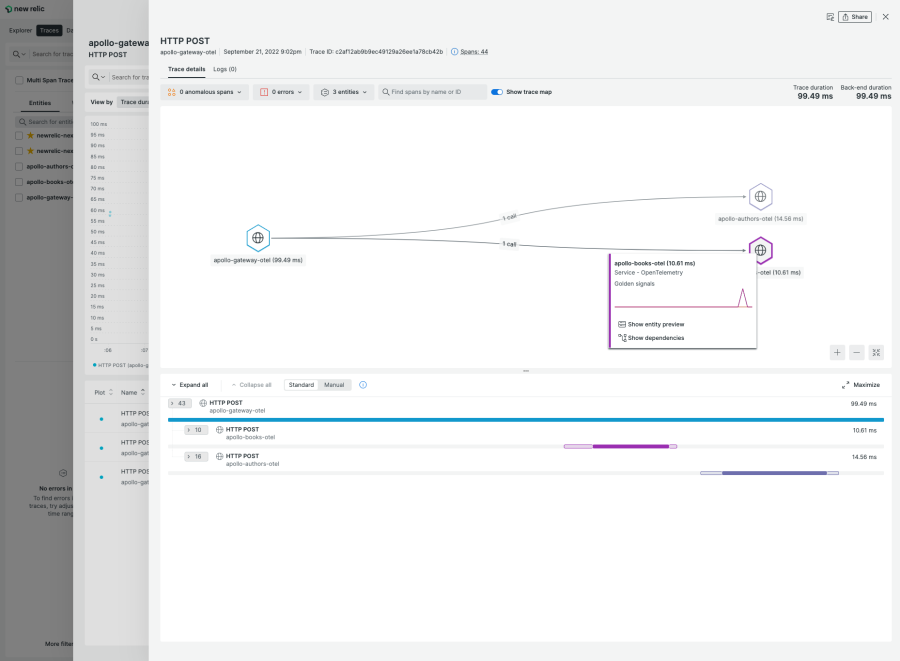Click Collapse all spans
Screen dimensions: 900x661
click(x=251, y=385)
